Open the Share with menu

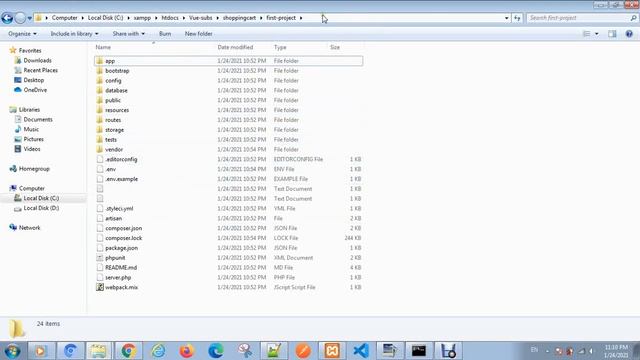[x=129, y=34]
